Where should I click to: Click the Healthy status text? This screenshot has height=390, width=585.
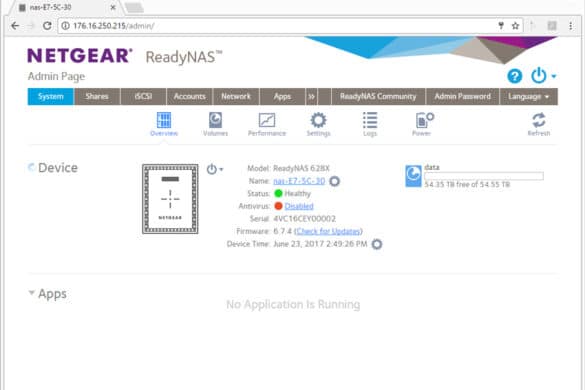coord(298,193)
